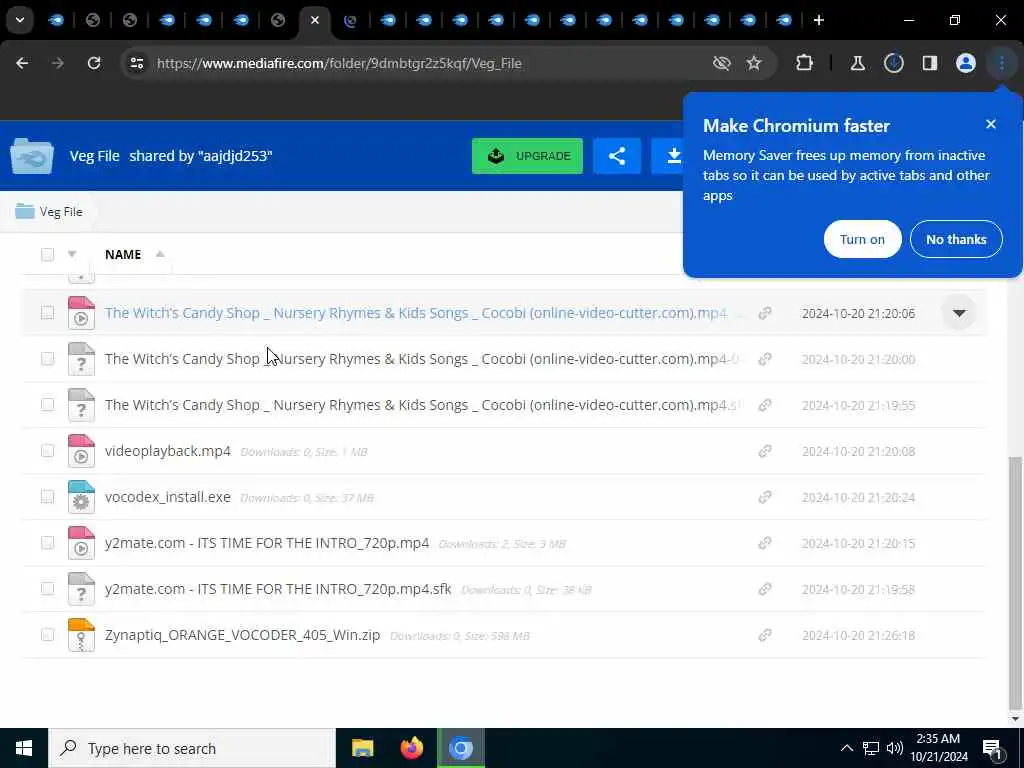This screenshot has width=1024, height=768.
Task: Check the Witch's Candy Shop 21:19:55 row
Action: pyautogui.click(x=48, y=405)
